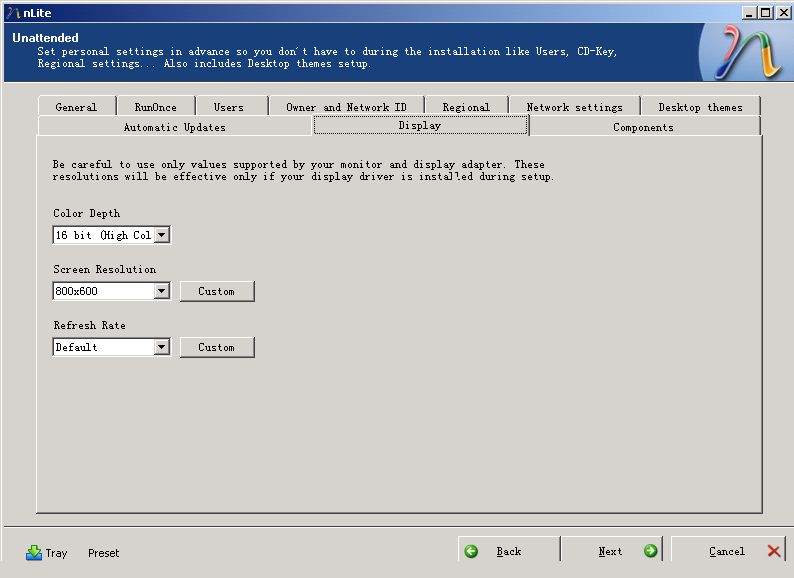Select the Users tab
The image size is (794, 578).
(x=228, y=107)
